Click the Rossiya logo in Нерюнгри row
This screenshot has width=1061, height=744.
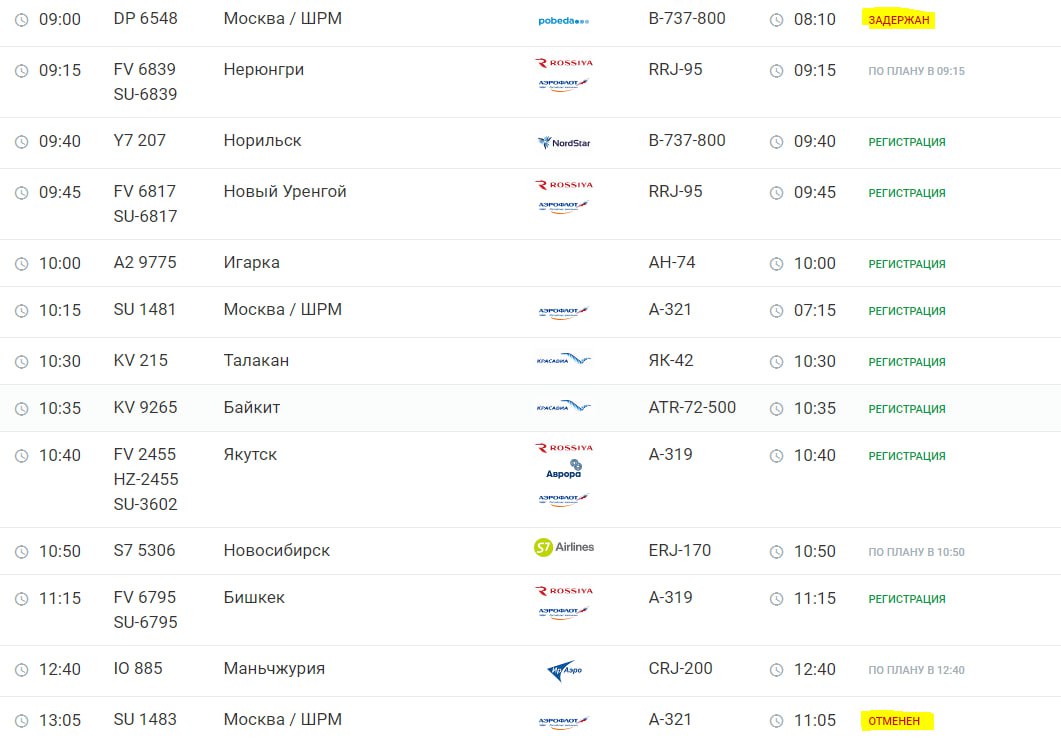coord(564,63)
